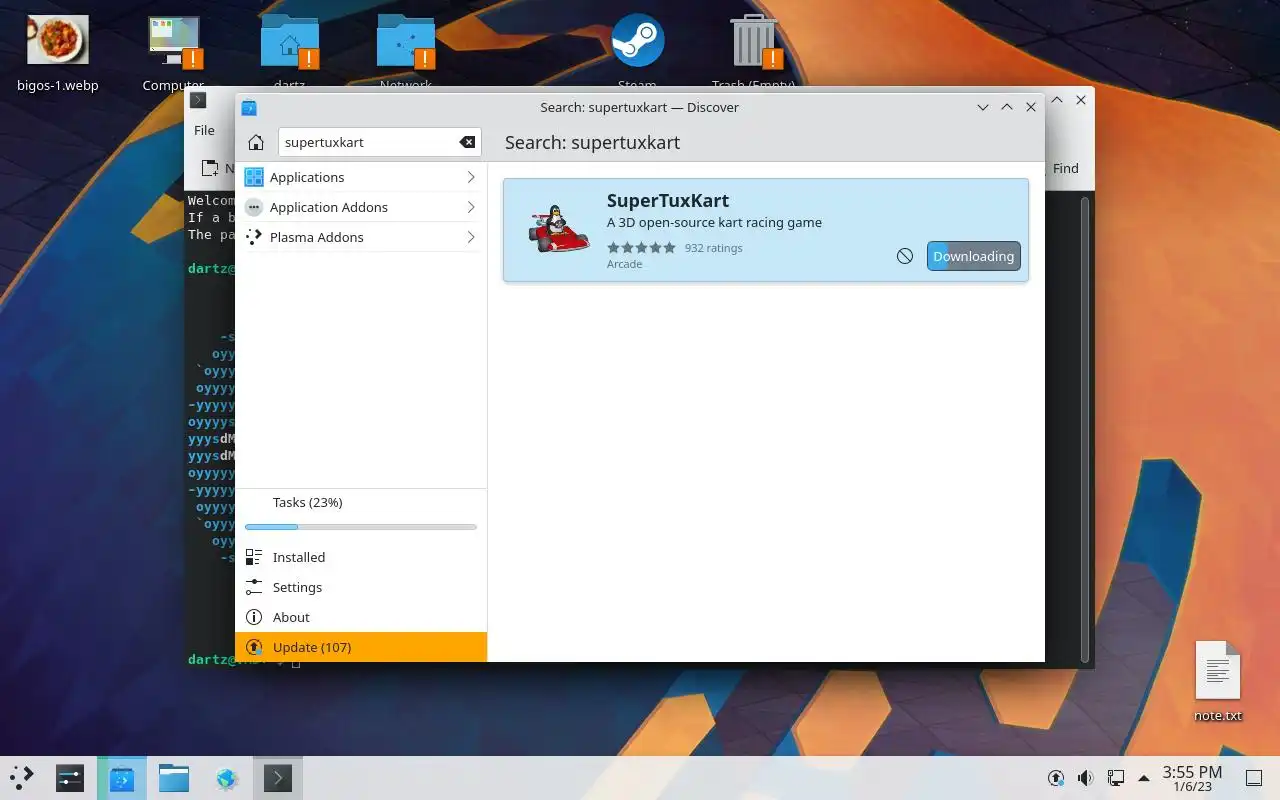This screenshot has height=800, width=1280.
Task: Click the Discover window app icon
Action: pyautogui.click(x=249, y=107)
